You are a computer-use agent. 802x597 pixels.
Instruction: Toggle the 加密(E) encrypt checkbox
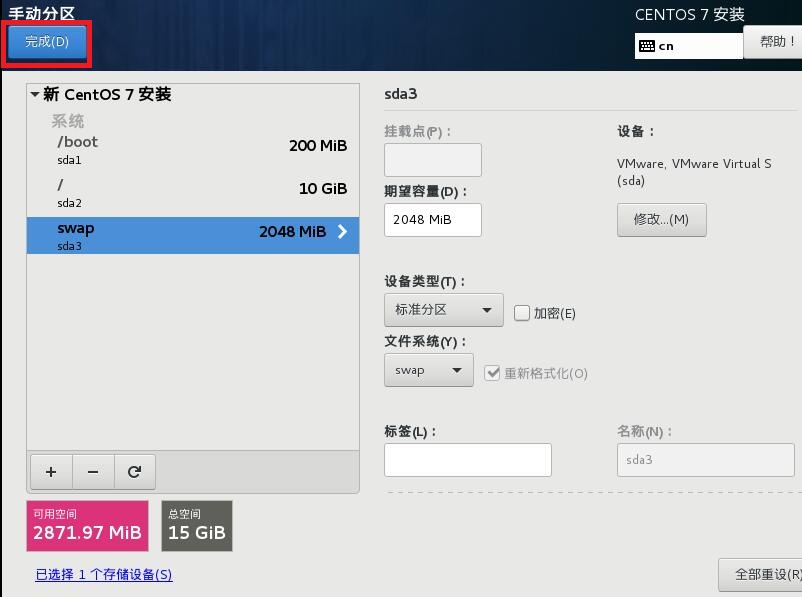(521, 313)
